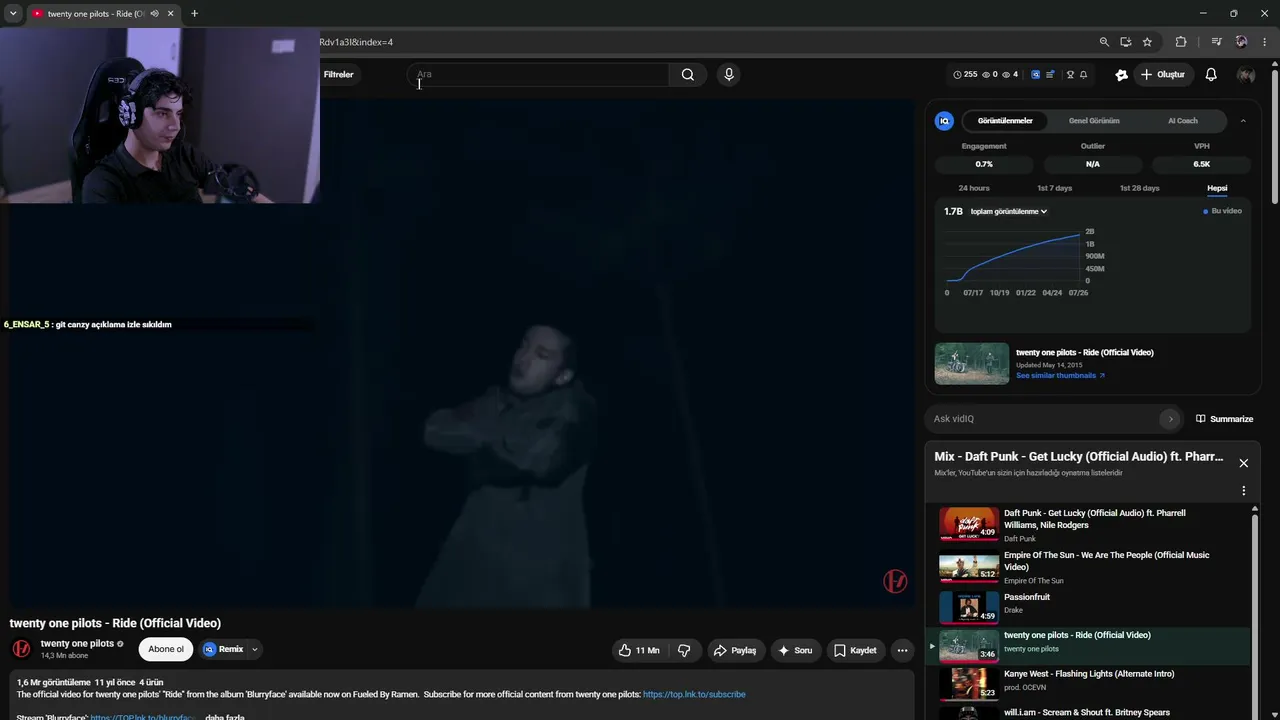1280x720 pixels.
Task: Toggle the Bu video chart legend
Action: coord(1222,211)
